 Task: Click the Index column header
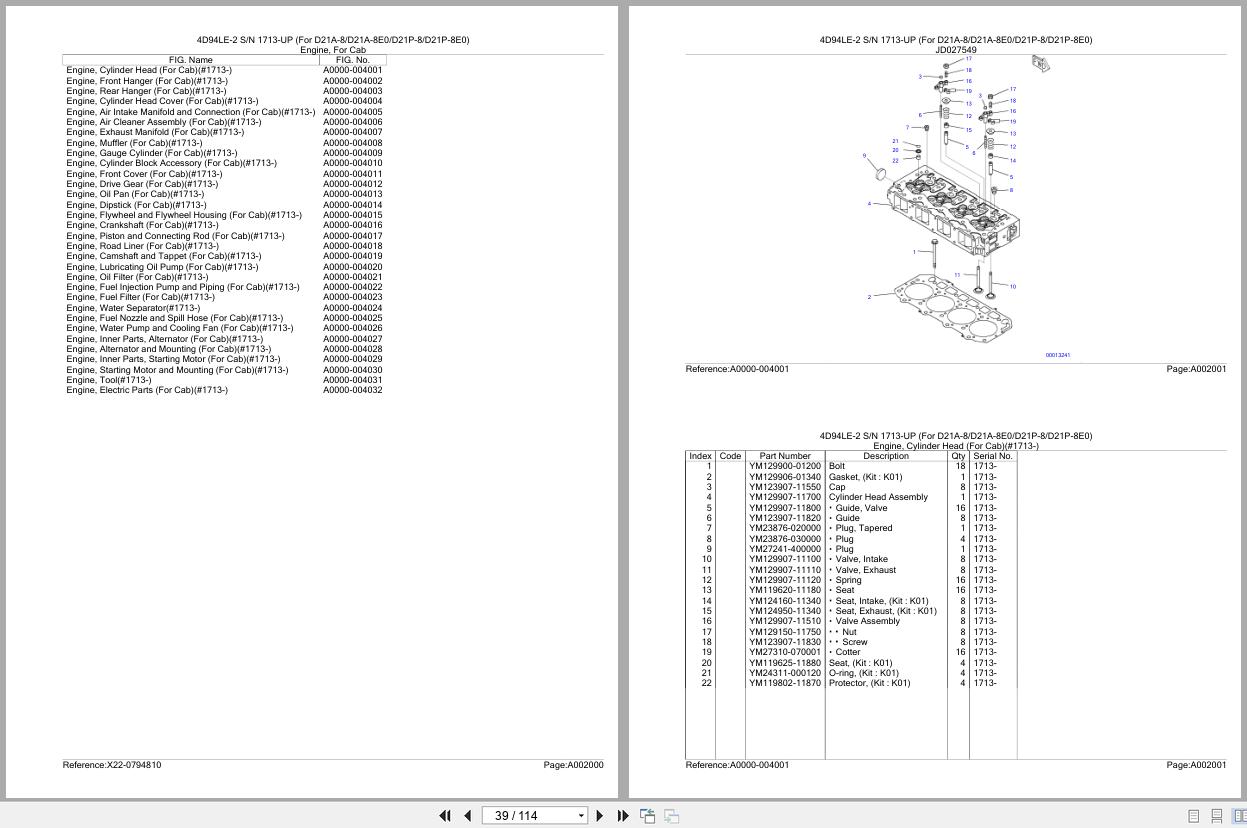[x=700, y=456]
